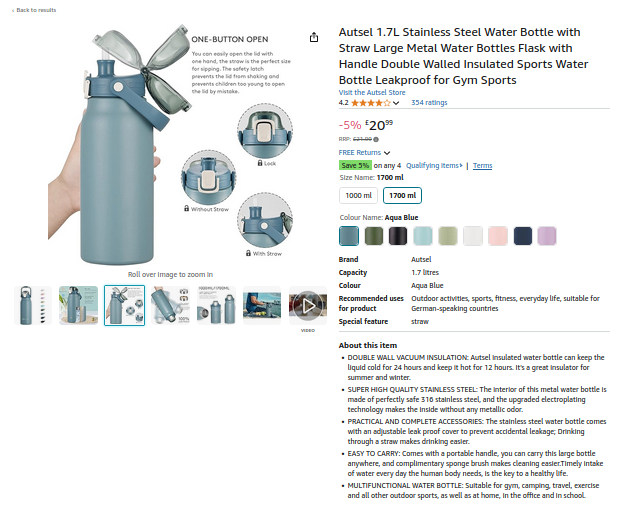Select the white colour swatch
Viewport: 620px width, 507px height.
472,236
